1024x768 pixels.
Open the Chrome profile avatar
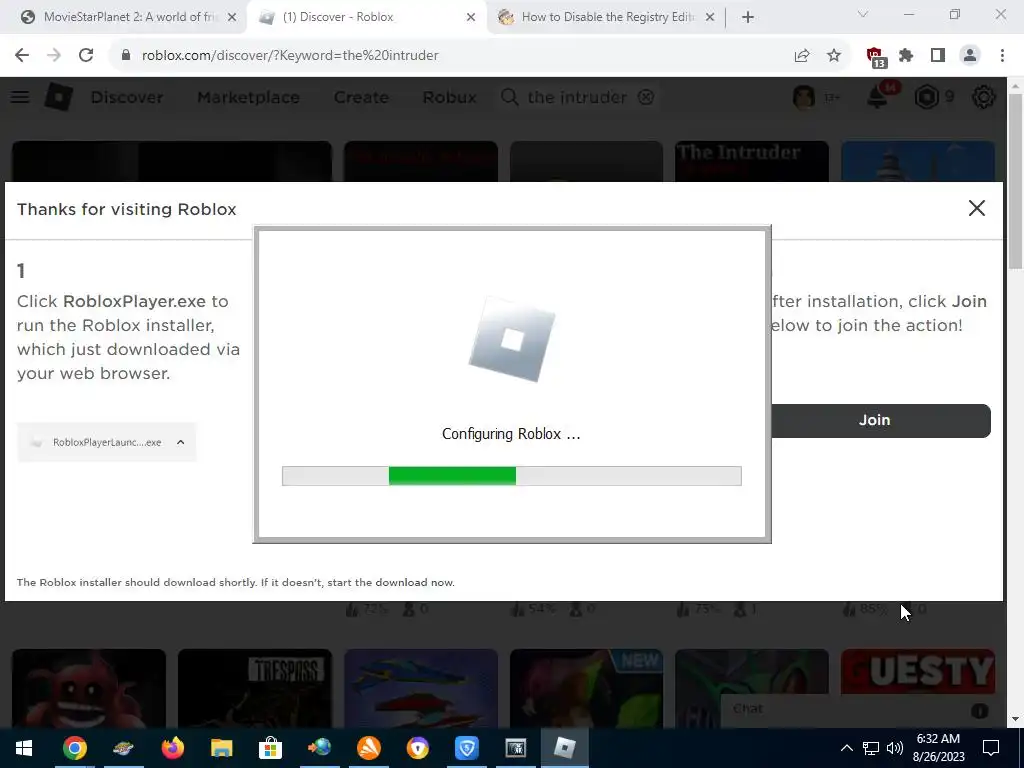970,56
